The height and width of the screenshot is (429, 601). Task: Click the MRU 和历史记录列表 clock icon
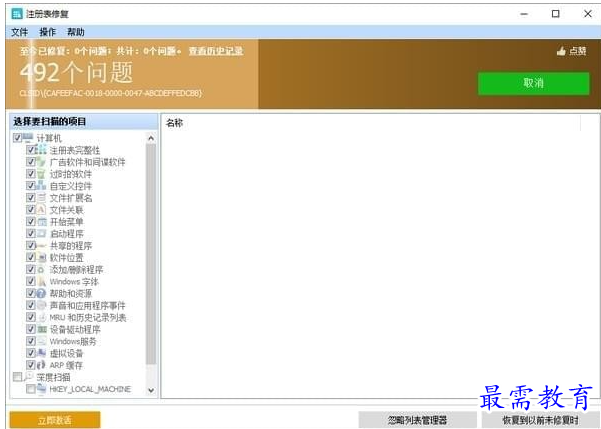coord(41,317)
